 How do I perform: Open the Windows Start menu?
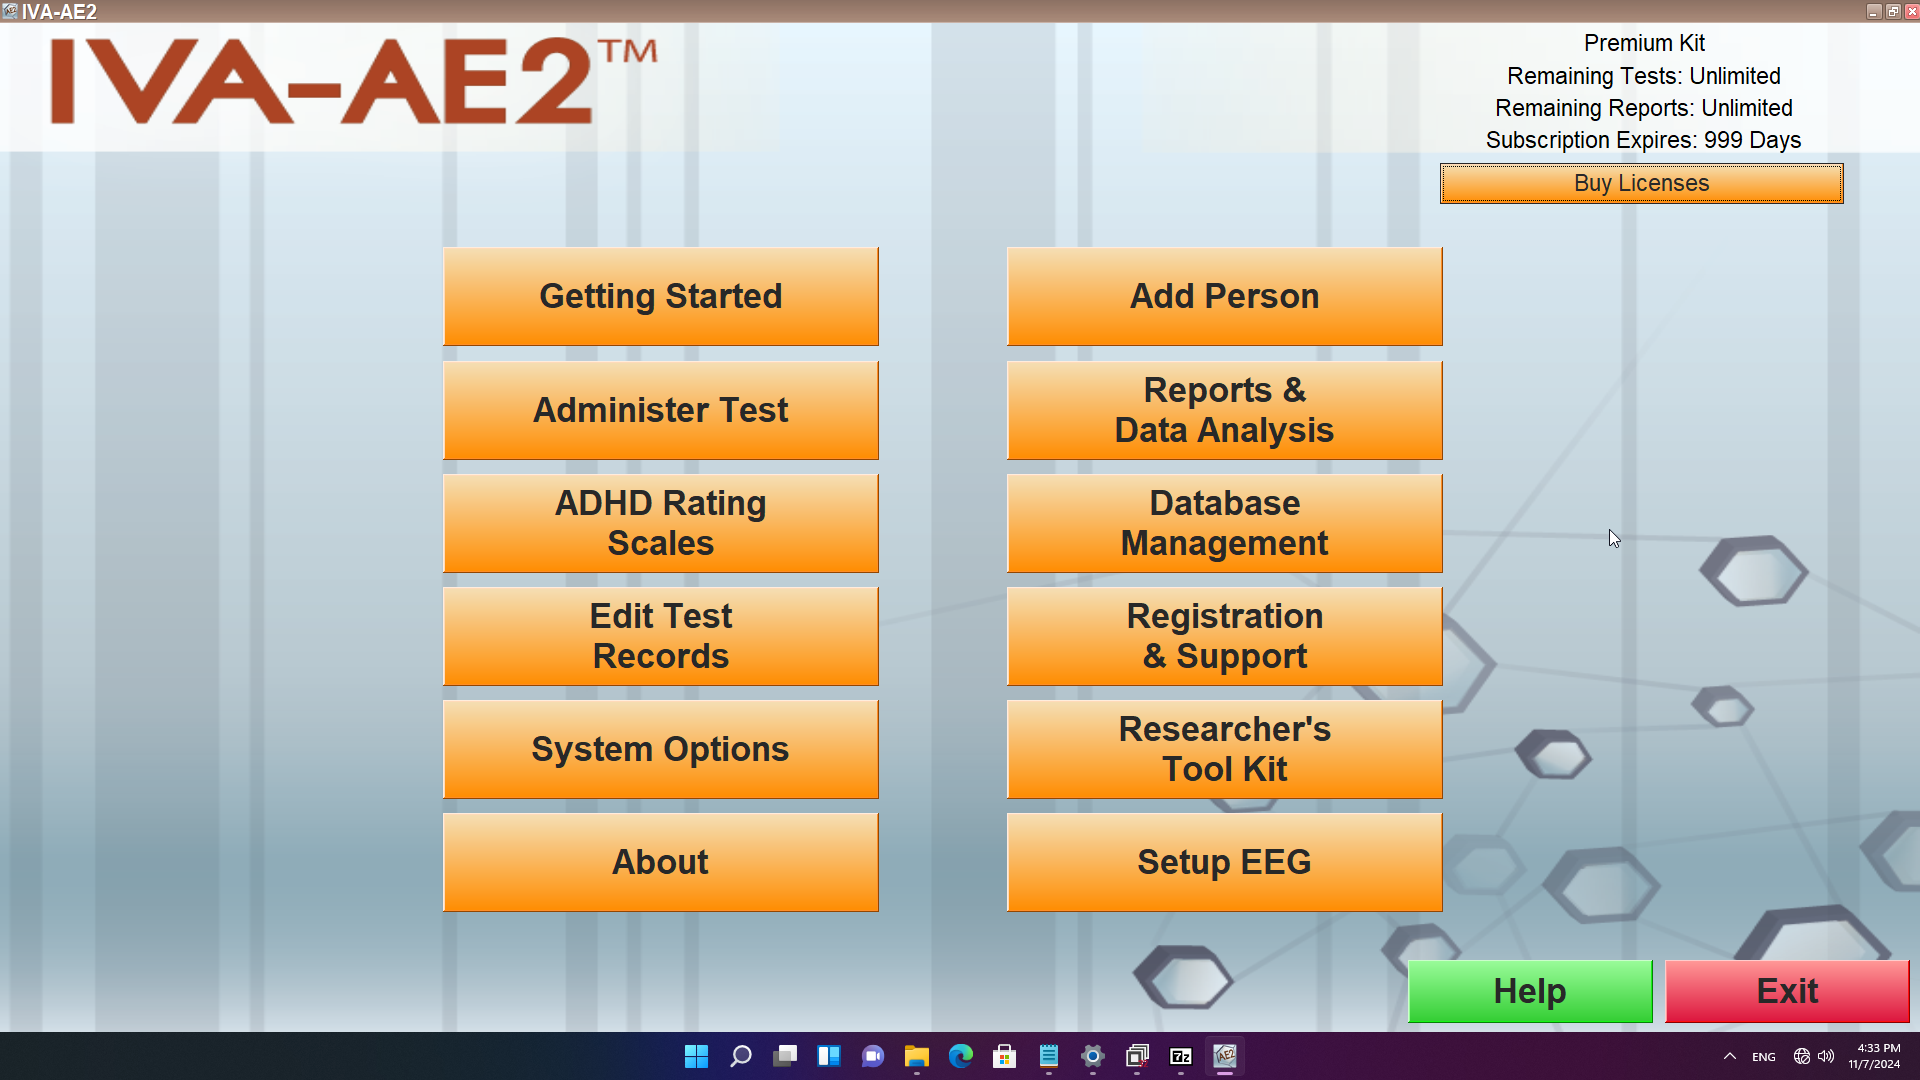coord(697,1056)
